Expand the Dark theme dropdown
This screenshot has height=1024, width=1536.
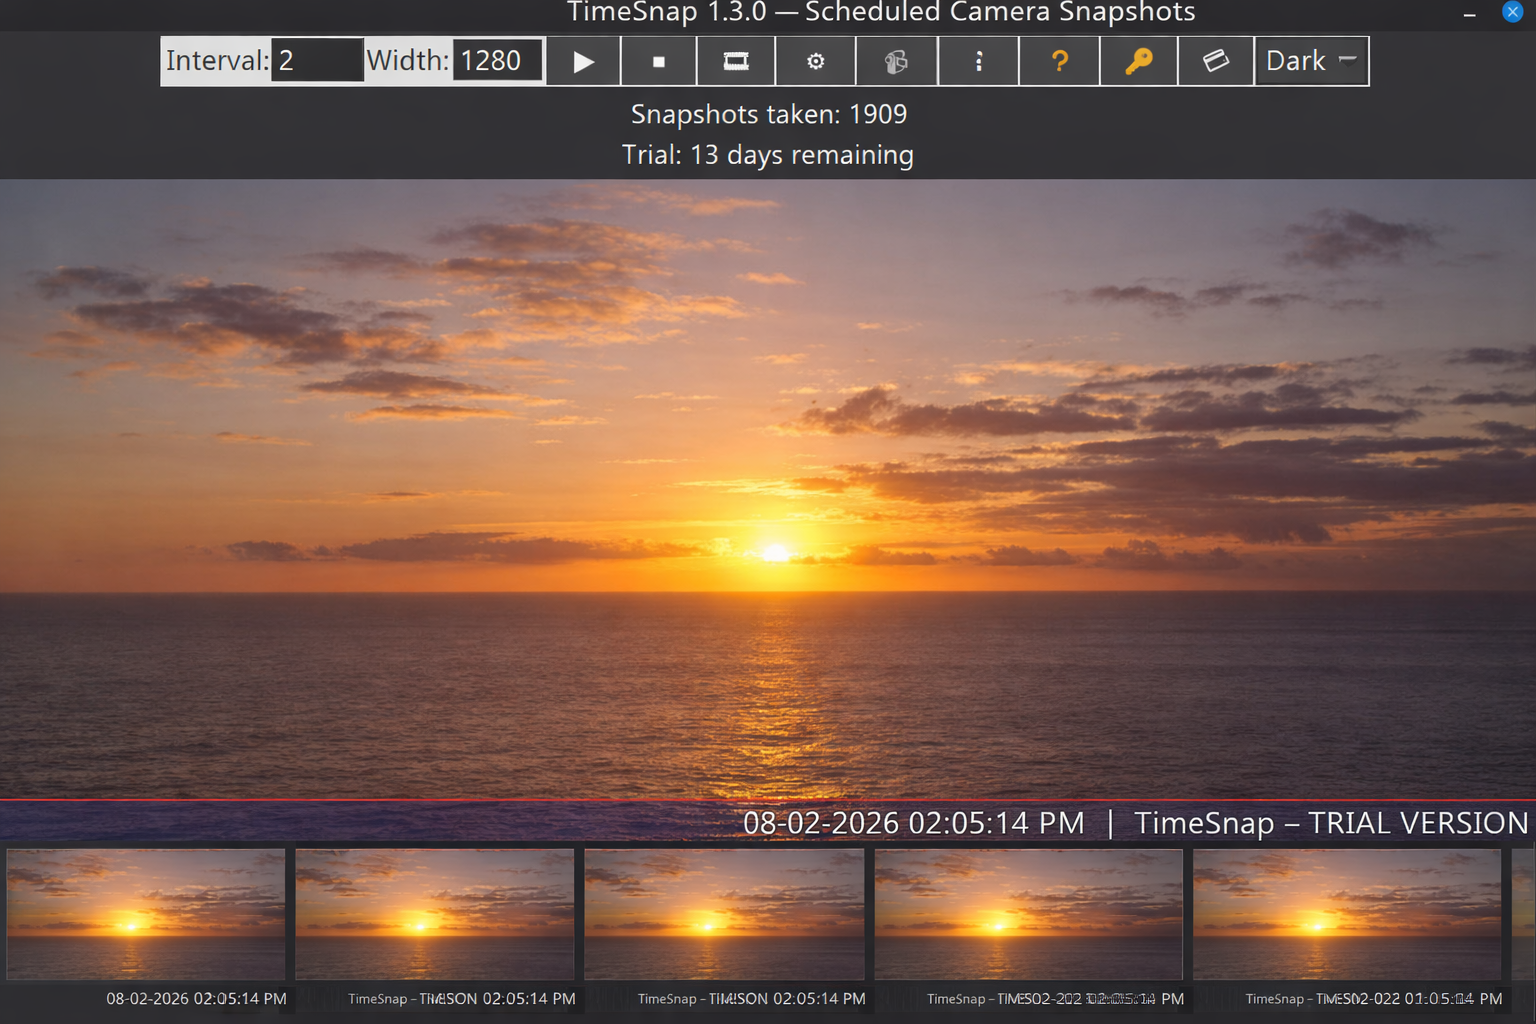[1312, 61]
